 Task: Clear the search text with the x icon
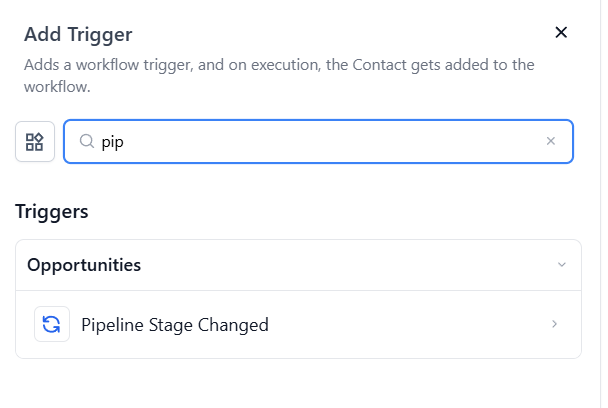[x=550, y=142]
